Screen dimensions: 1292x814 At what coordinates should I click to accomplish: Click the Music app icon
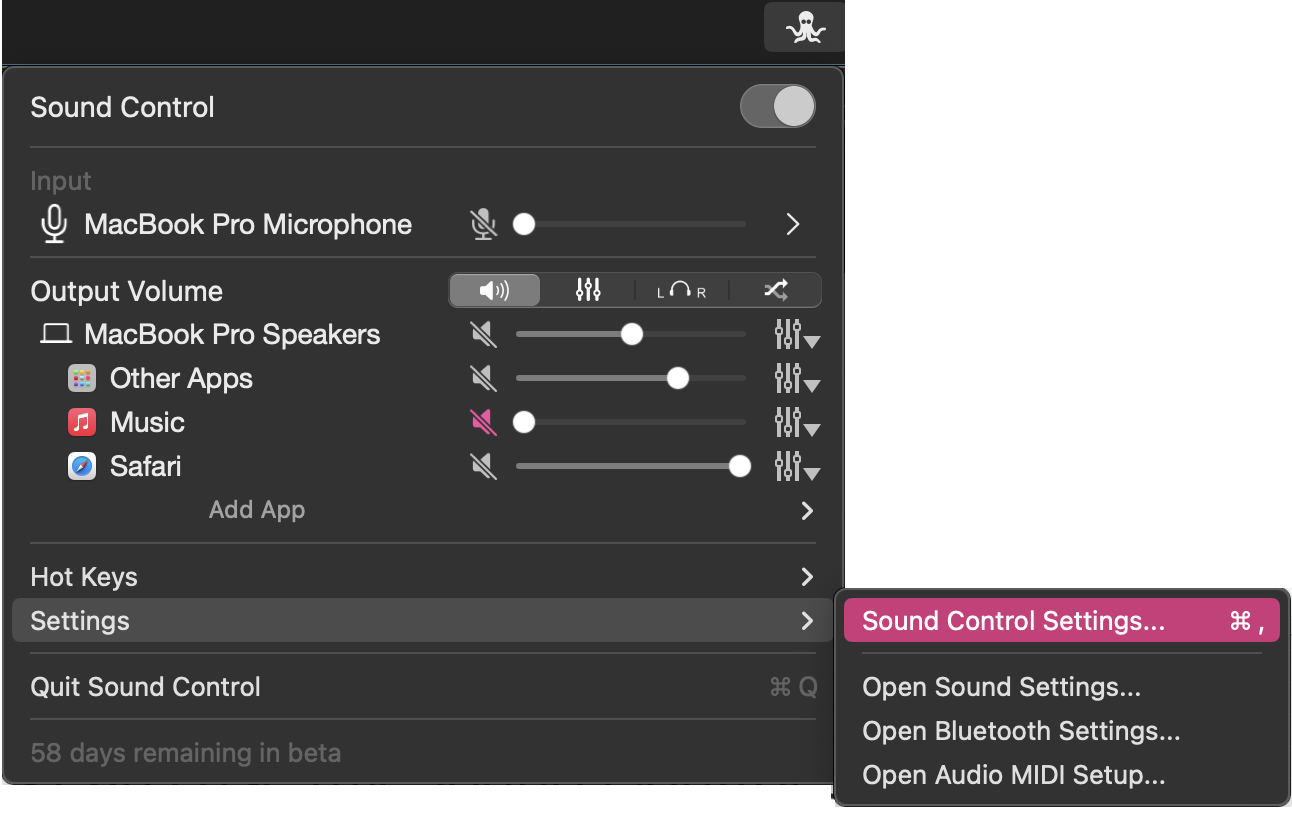(81, 422)
